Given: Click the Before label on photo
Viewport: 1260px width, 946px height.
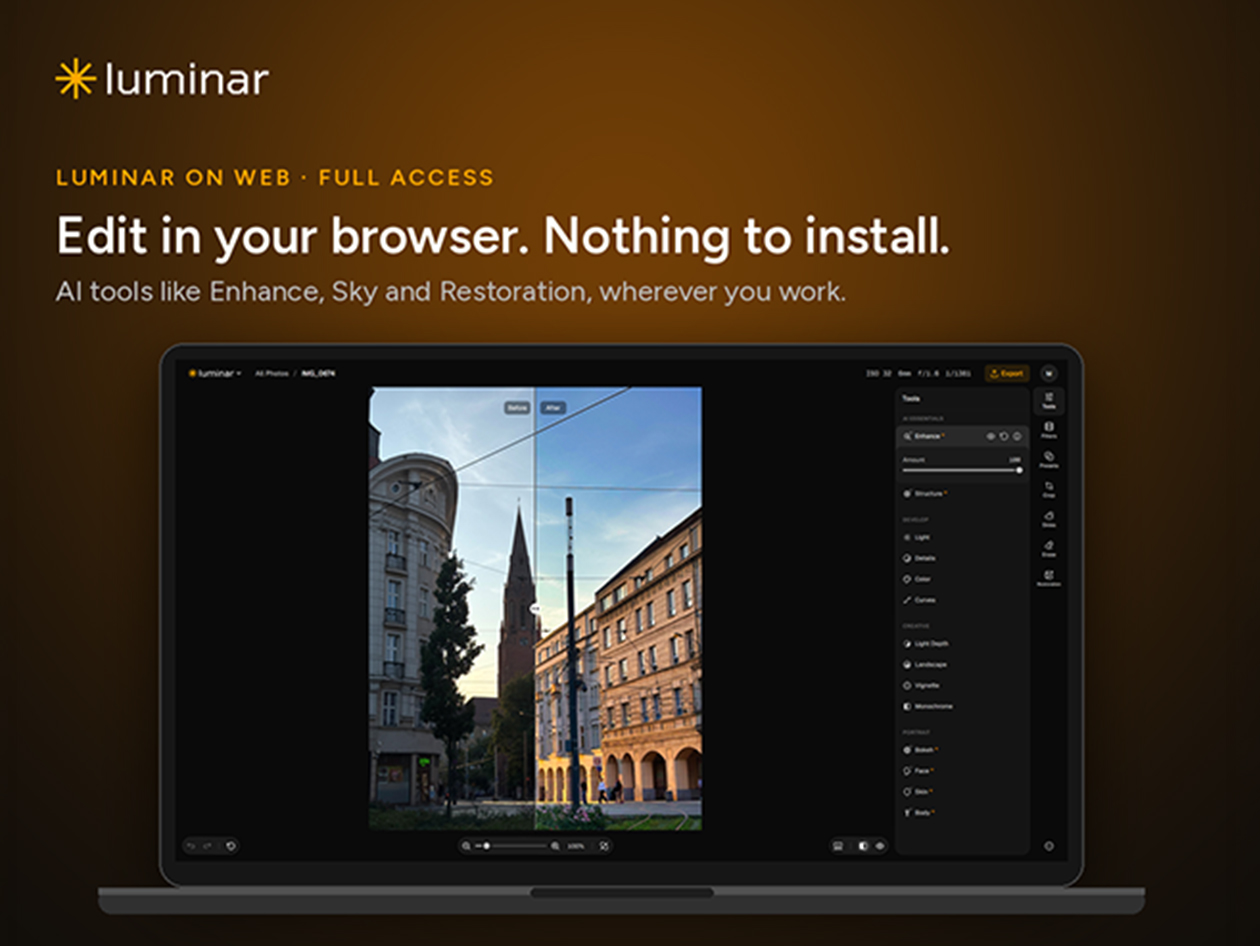Looking at the screenshot, I should [517, 408].
